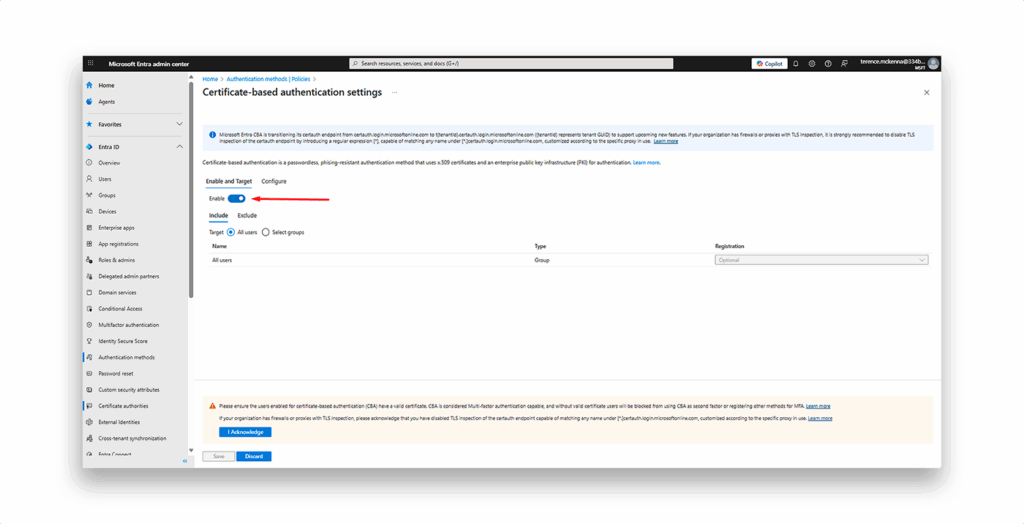This screenshot has width=1024, height=524.
Task: Click the Users person icon
Action: pyautogui.click(x=89, y=179)
